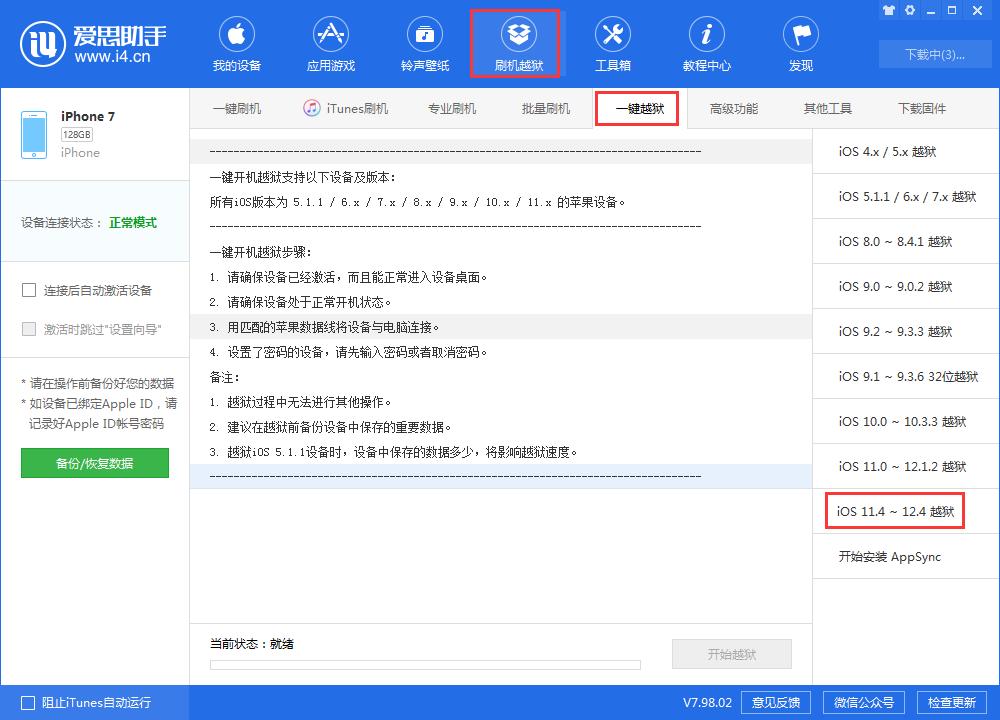
Task: Open the 教程中心 section
Action: [707, 42]
